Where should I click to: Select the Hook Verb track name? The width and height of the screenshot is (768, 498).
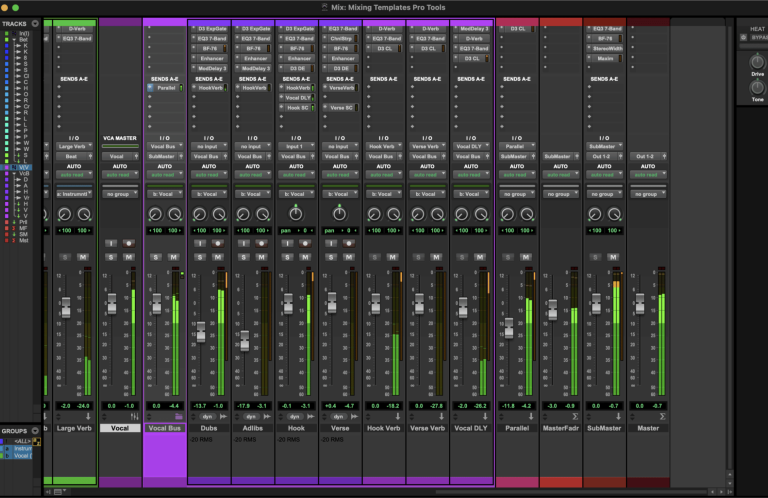pos(384,428)
